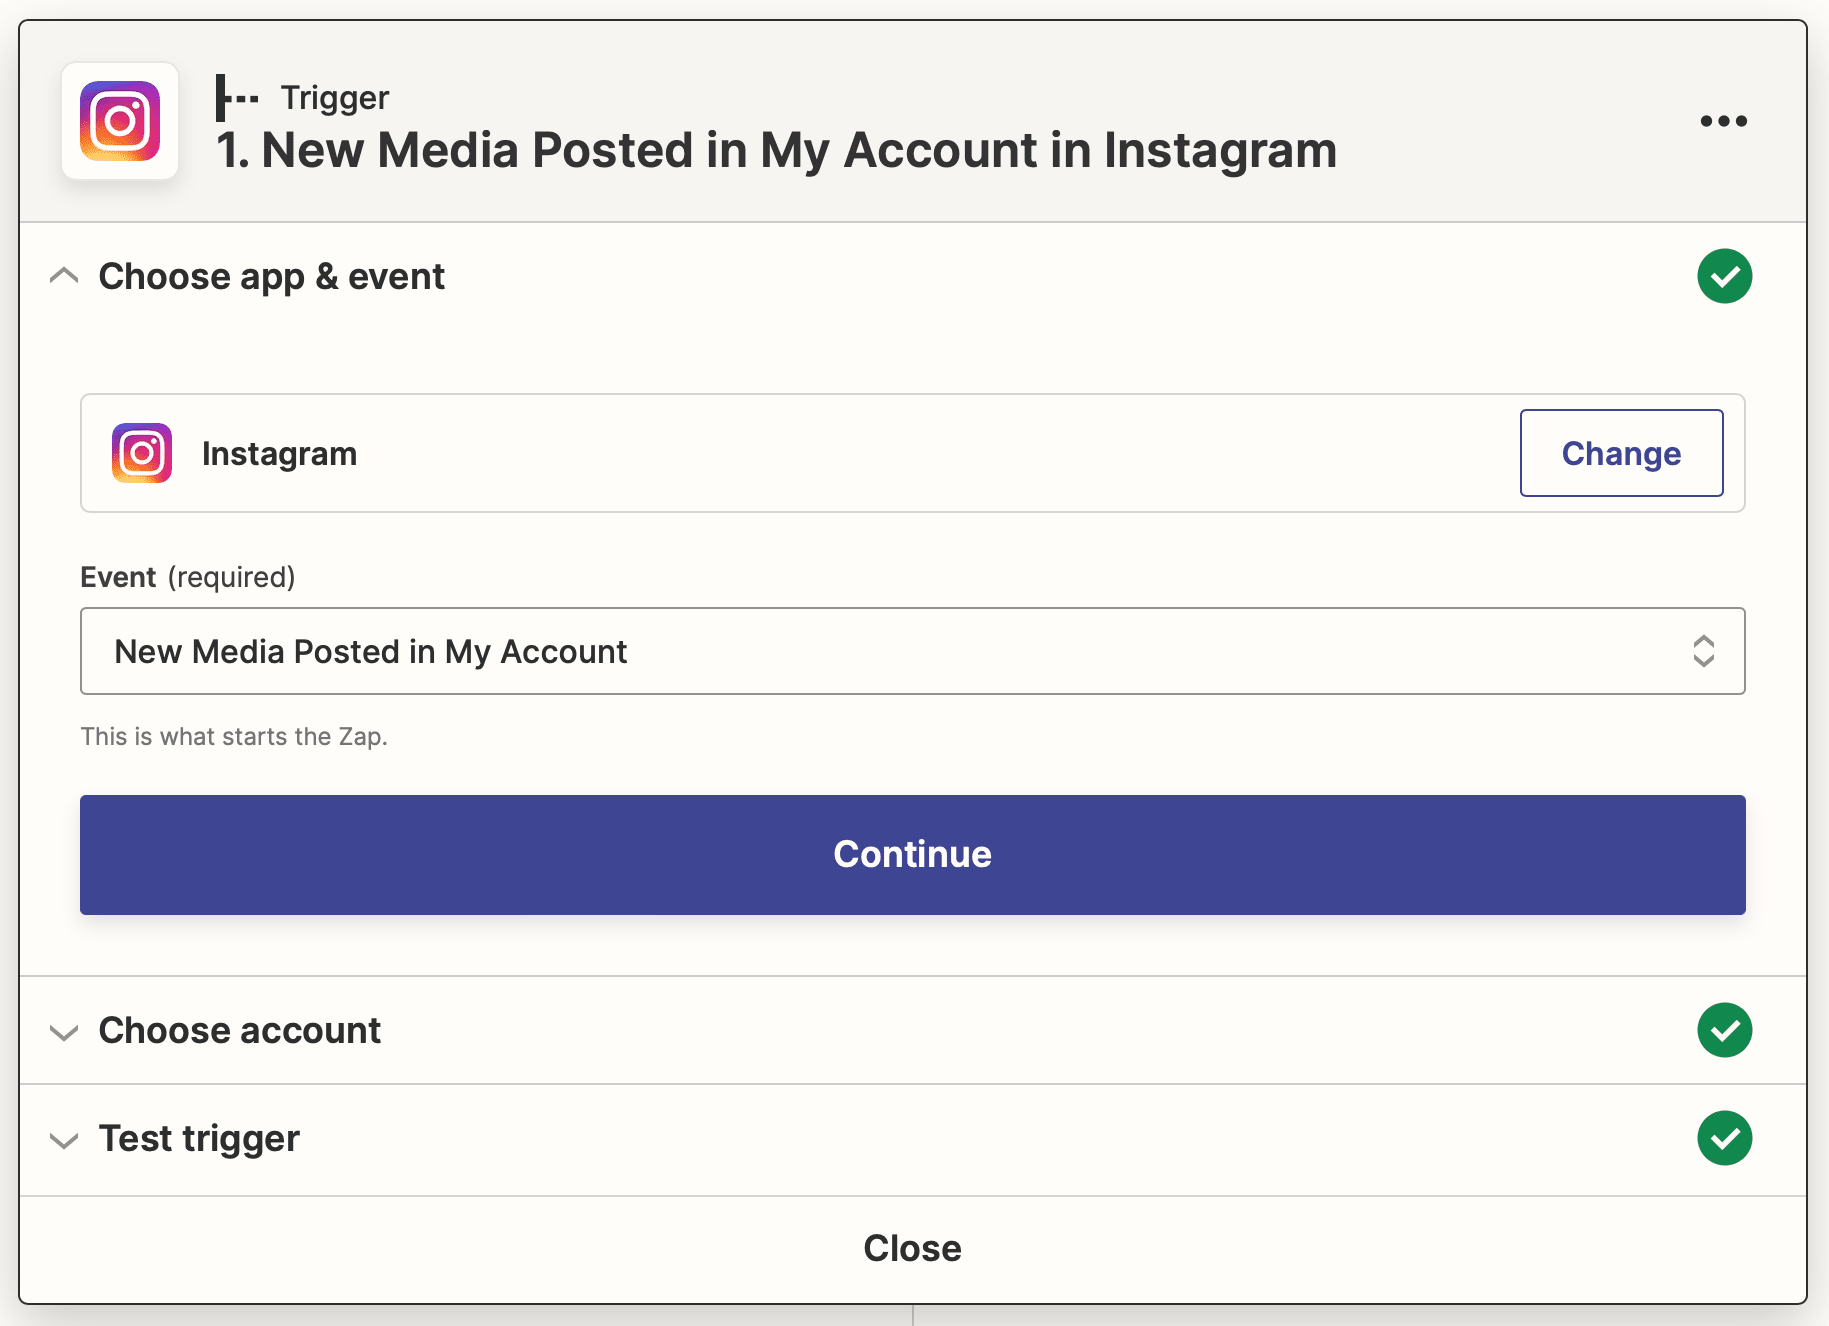This screenshot has width=1829, height=1326.
Task: Click the Instagram icon in the app selector
Action: 141,453
